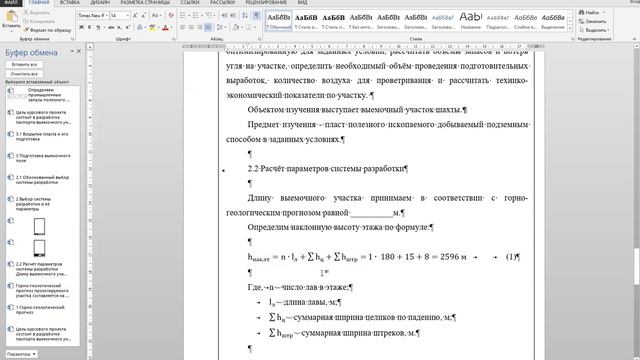The image size is (640, 360).
Task: Apply superscript formatting
Action: pos(128,27)
